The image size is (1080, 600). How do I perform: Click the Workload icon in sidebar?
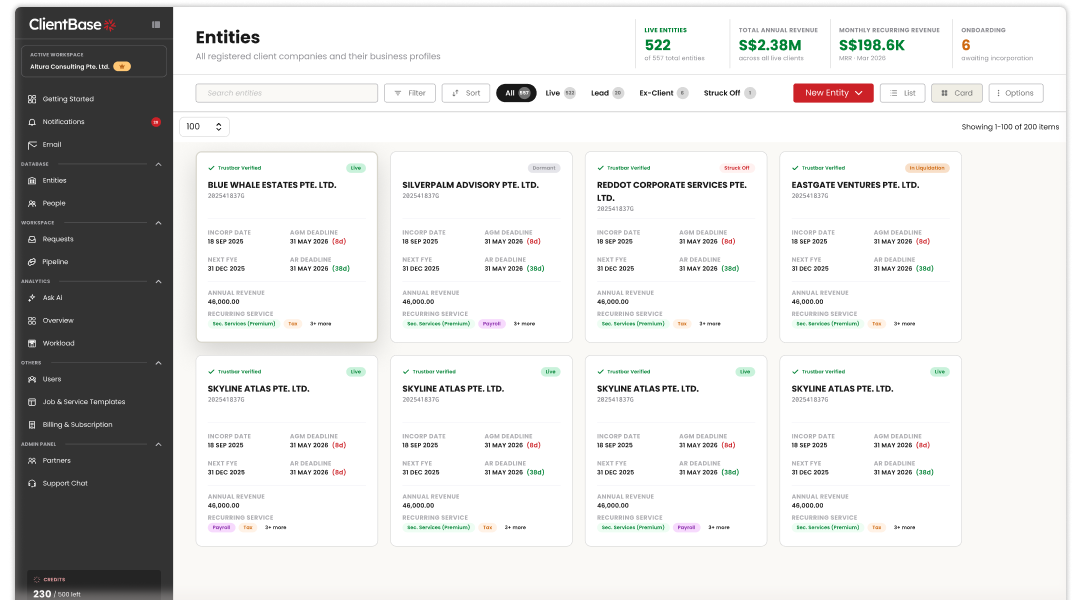click(32, 343)
